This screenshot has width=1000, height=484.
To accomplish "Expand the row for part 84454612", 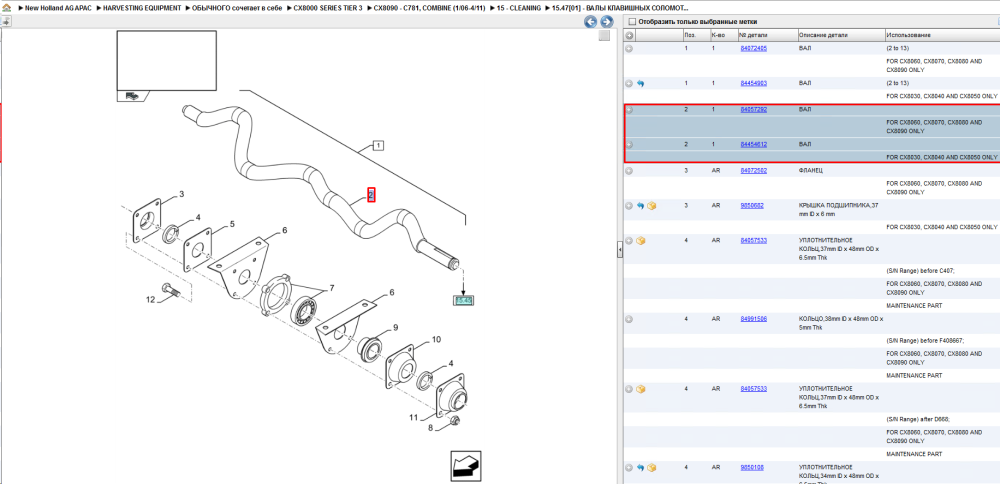I will tap(629, 145).
